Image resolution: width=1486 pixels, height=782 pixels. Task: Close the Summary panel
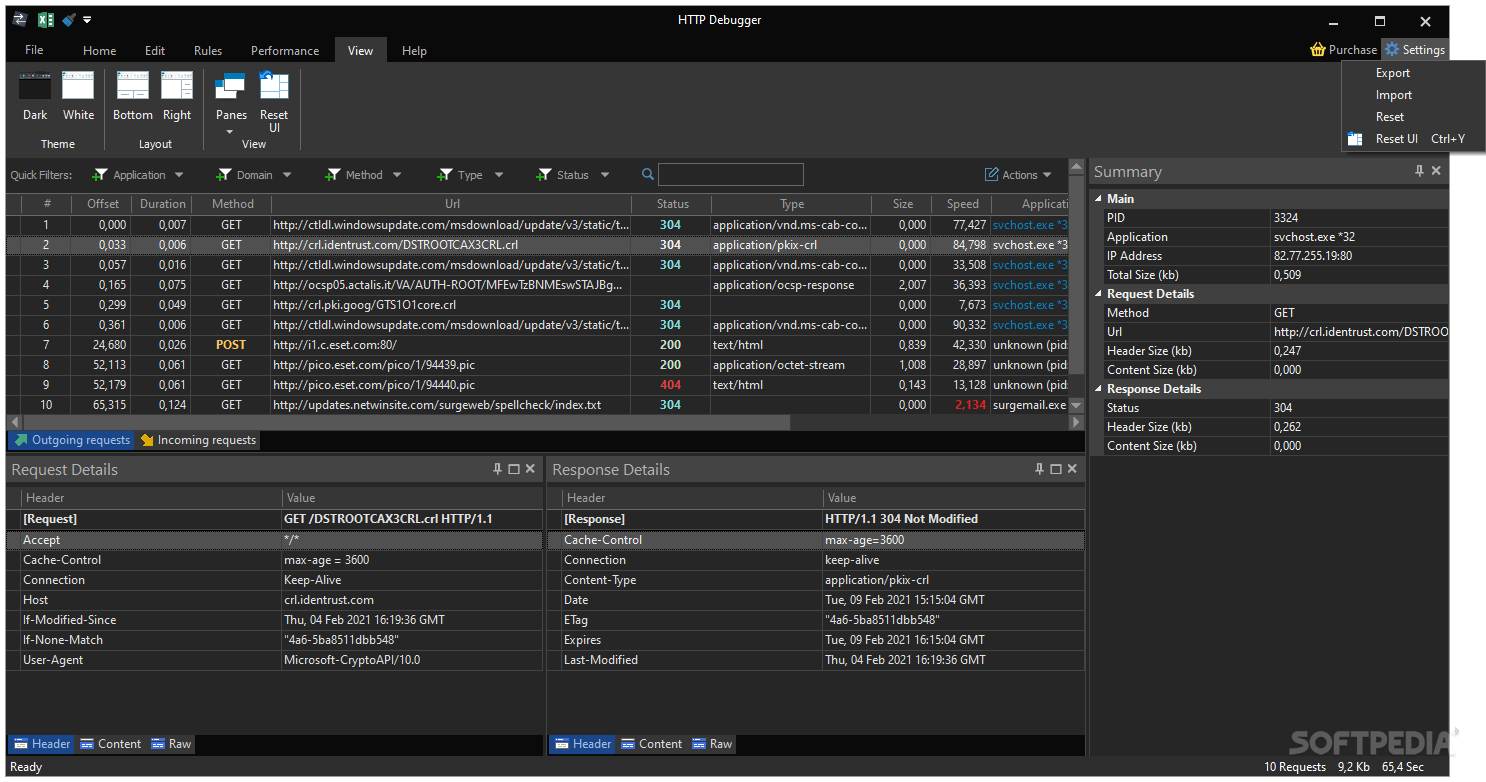[x=1436, y=171]
